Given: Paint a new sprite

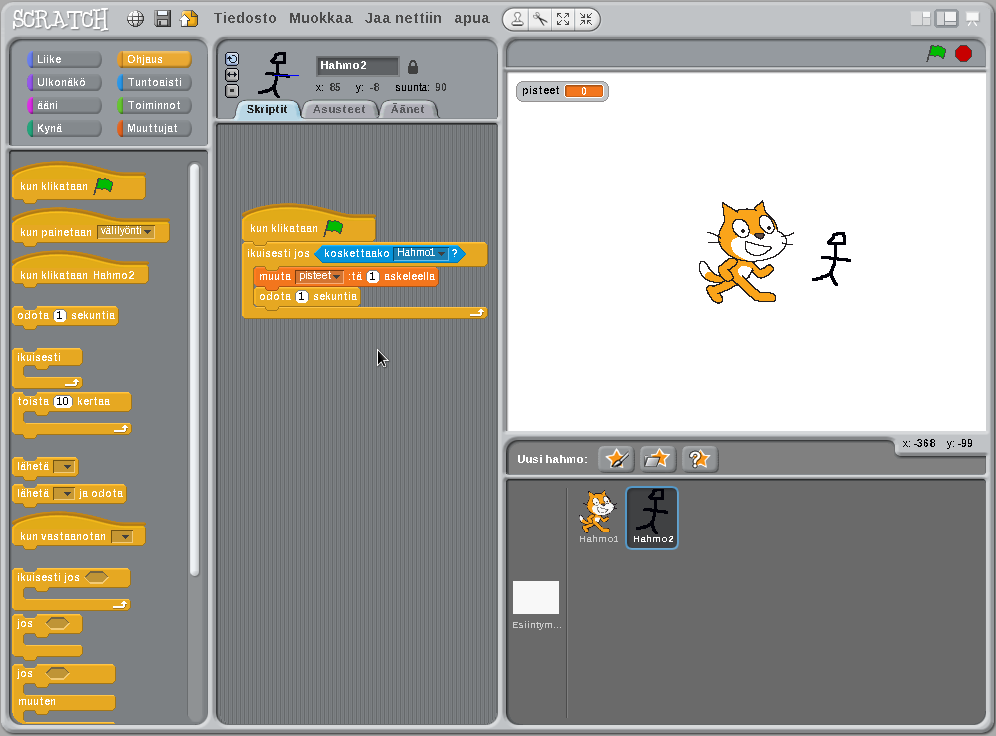Looking at the screenshot, I should pyautogui.click(x=616, y=458).
